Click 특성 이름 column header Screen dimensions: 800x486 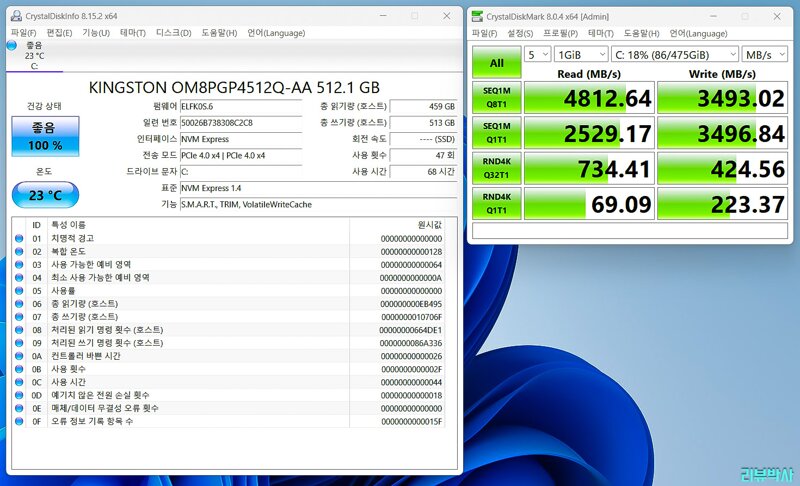tap(198, 224)
